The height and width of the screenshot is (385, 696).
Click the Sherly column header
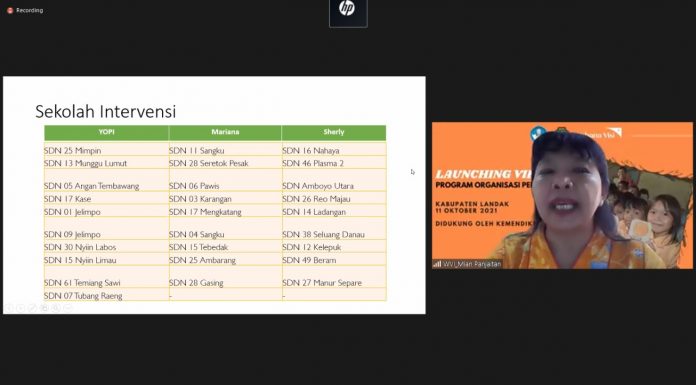pos(334,132)
